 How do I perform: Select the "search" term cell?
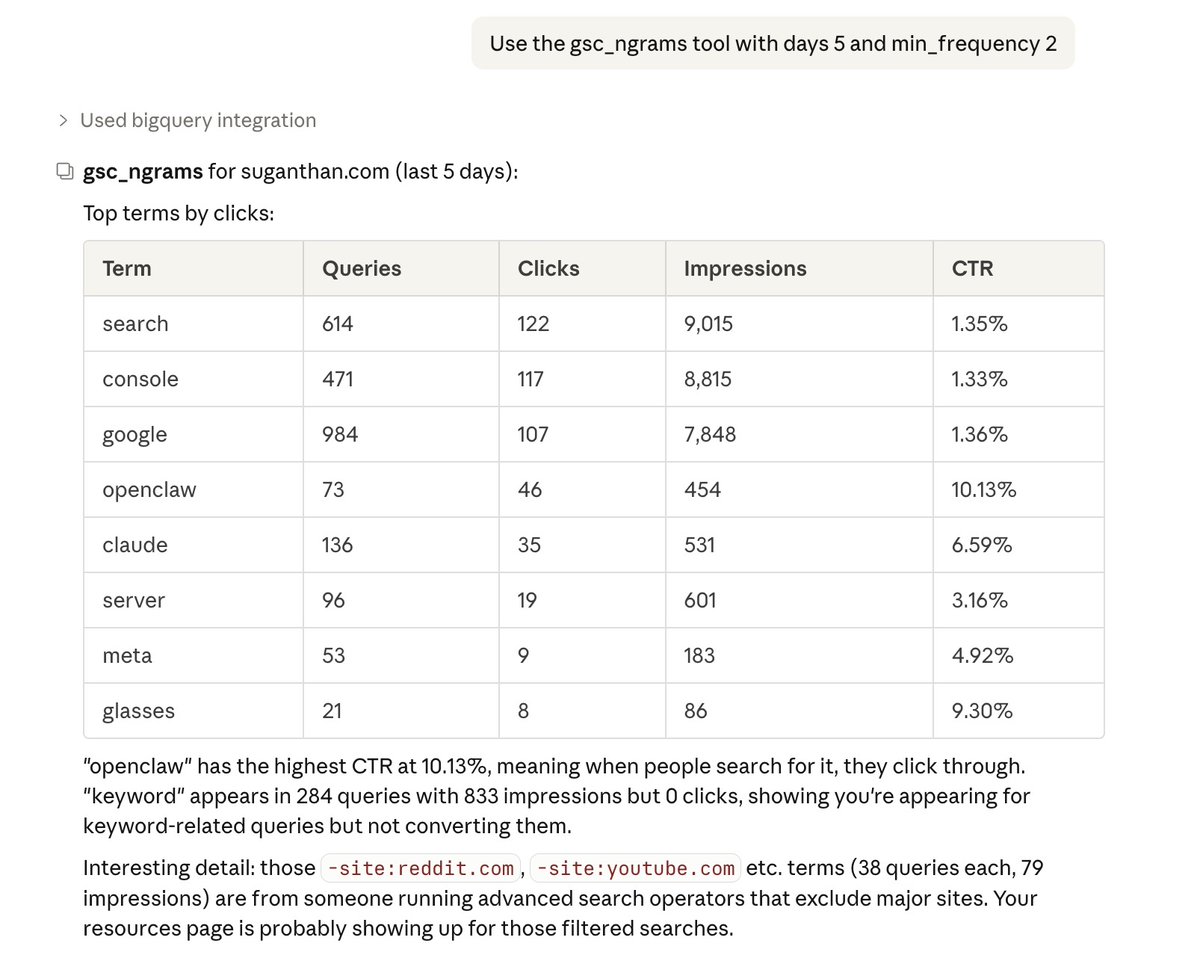coord(136,324)
